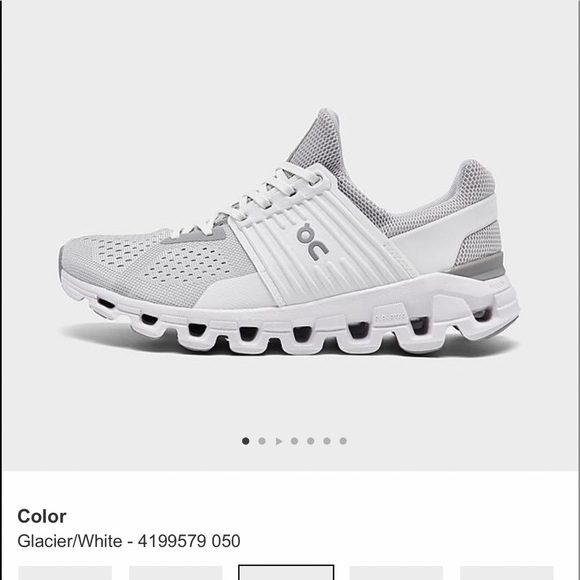Choose the fourth color swatch thumbnail
The height and width of the screenshot is (580, 580).
396,573
